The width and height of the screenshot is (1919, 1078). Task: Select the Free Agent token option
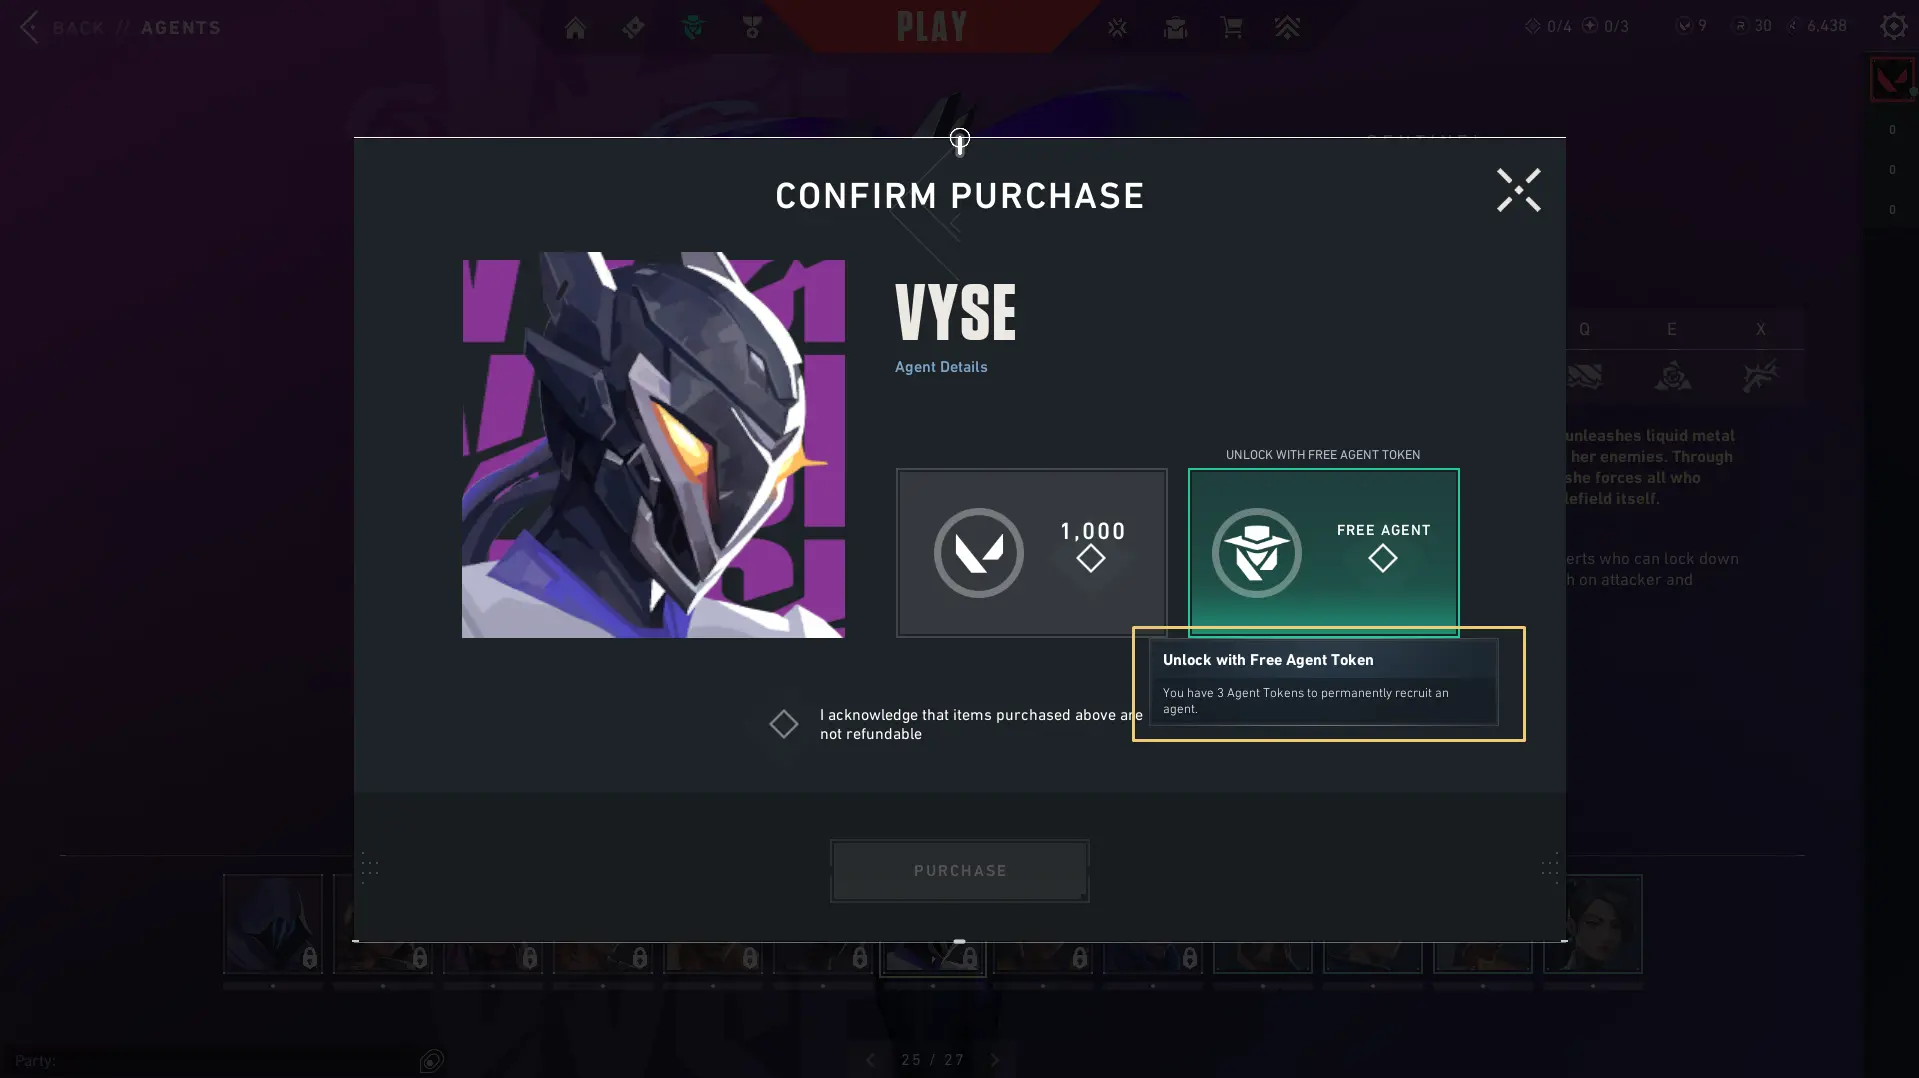point(1323,552)
